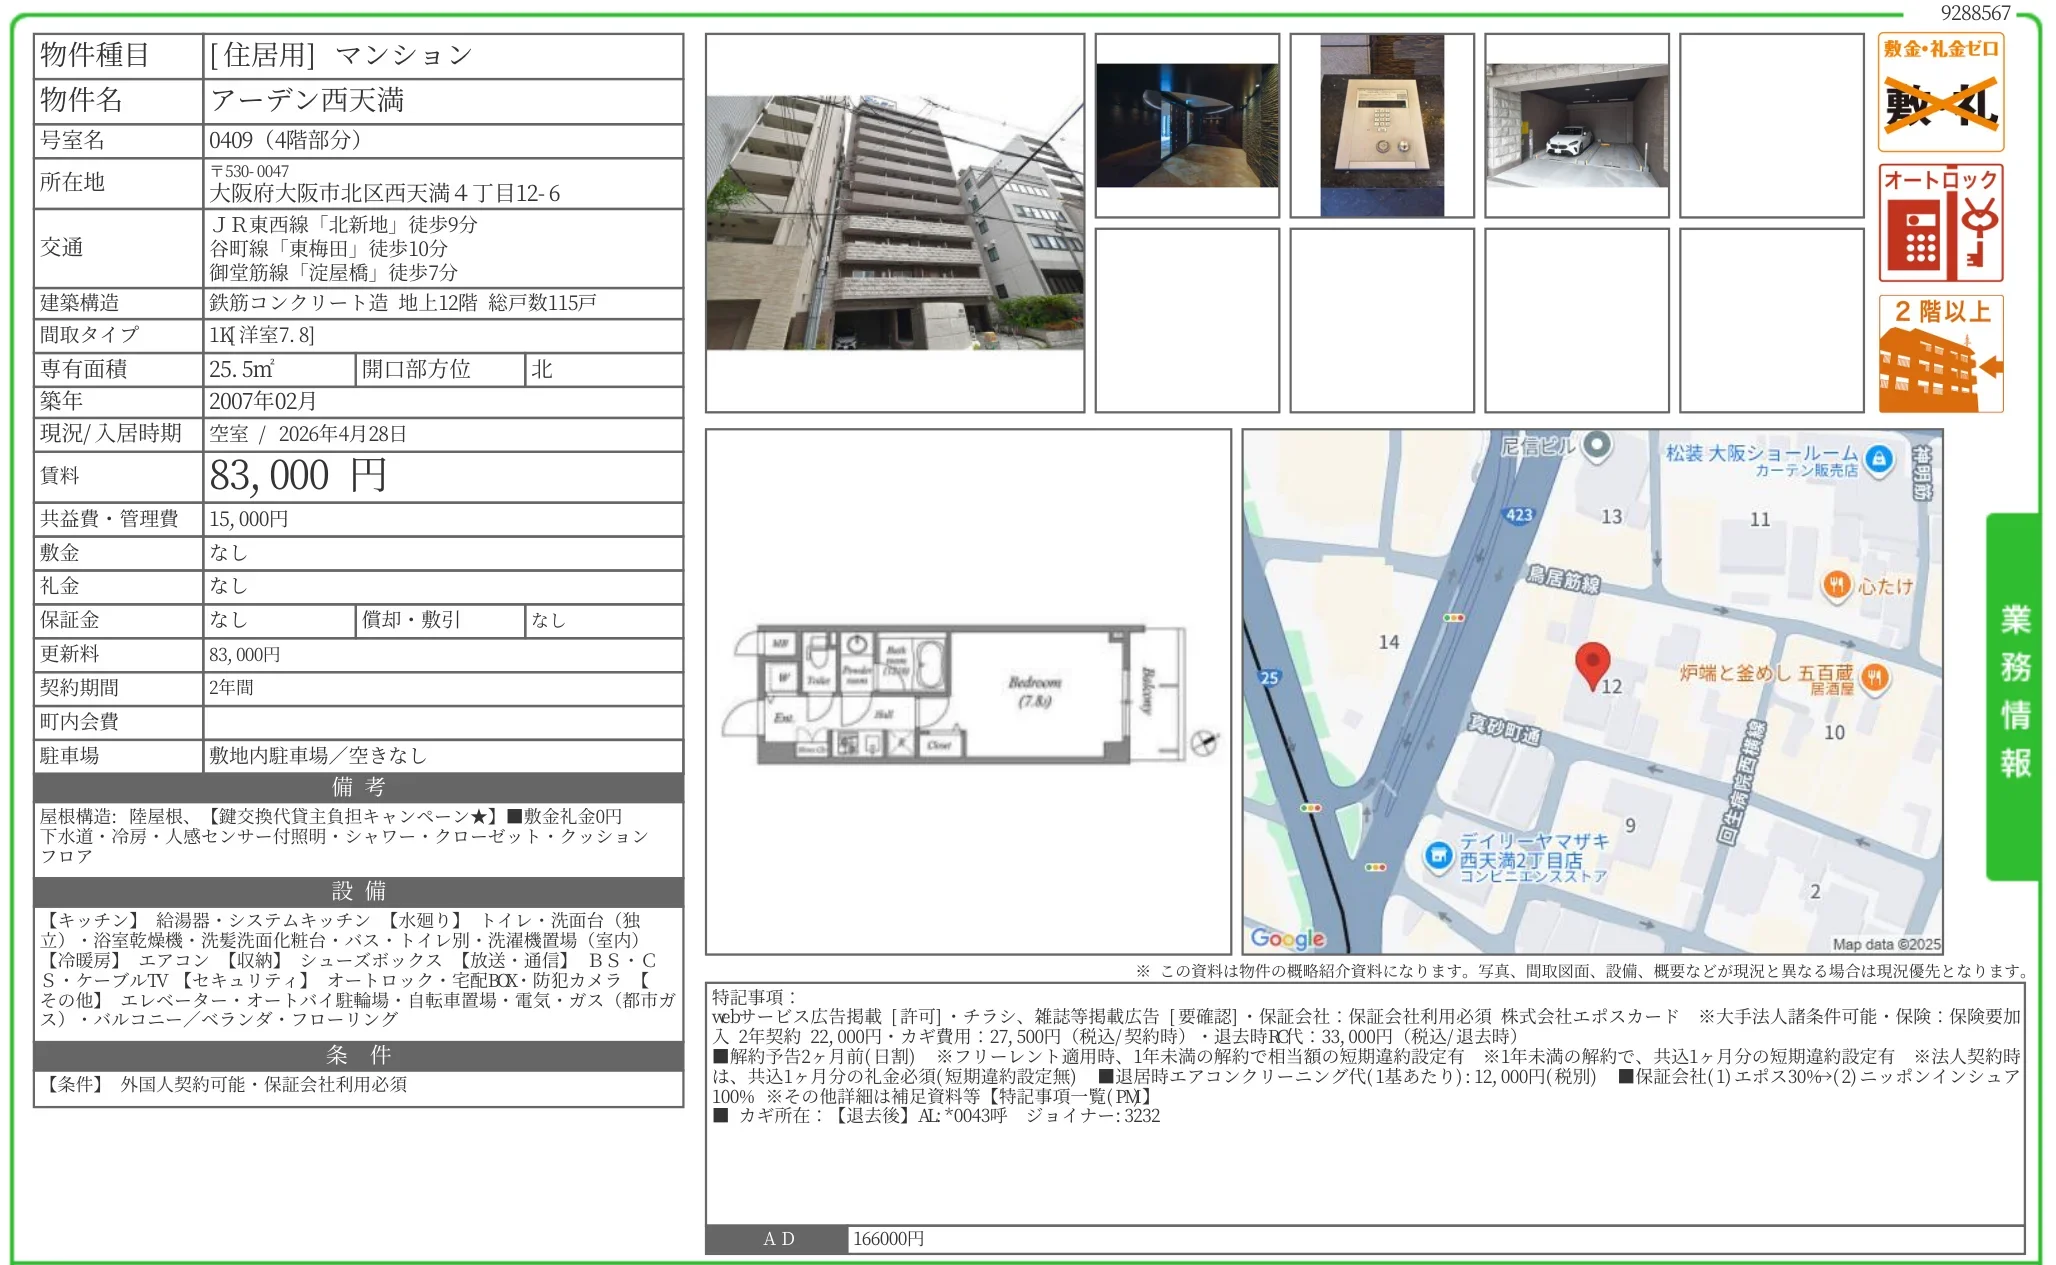Click the AD field showing 166000円

(x=888, y=1239)
